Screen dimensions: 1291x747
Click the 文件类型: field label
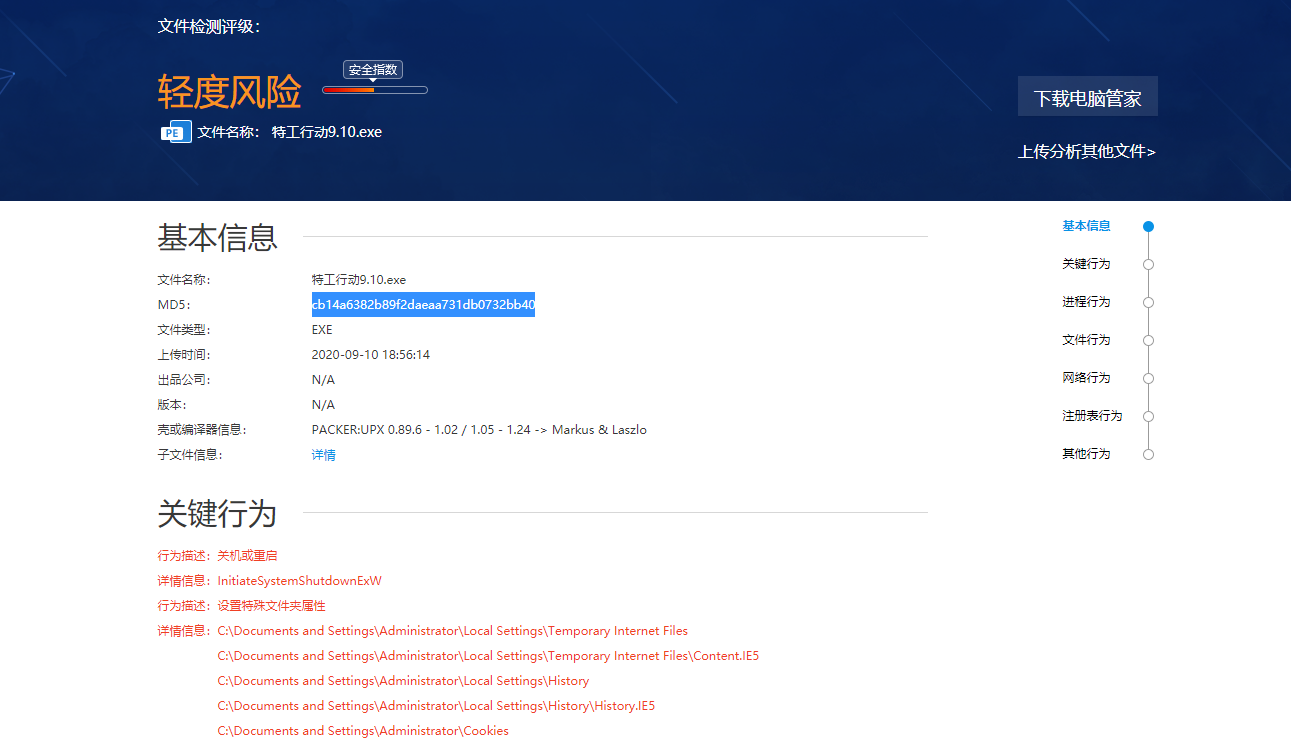184,330
